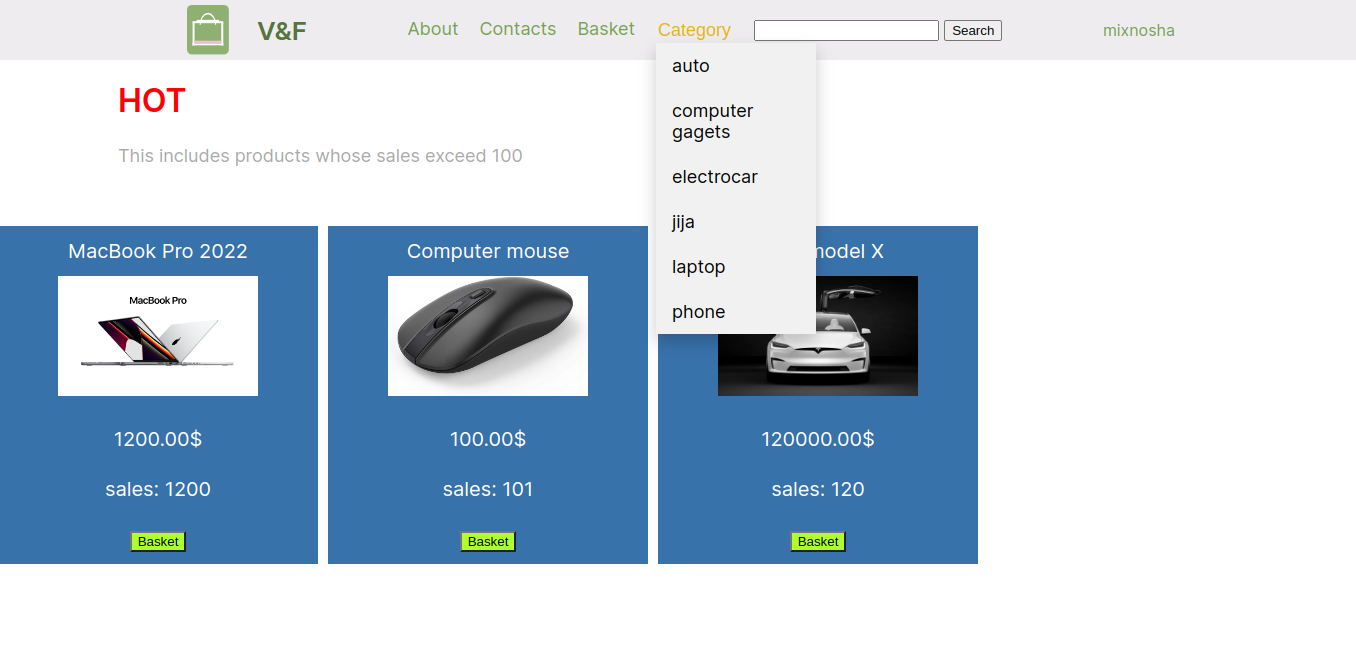Add Computer mouse to Basket
The height and width of the screenshot is (665, 1356).
pos(488,541)
